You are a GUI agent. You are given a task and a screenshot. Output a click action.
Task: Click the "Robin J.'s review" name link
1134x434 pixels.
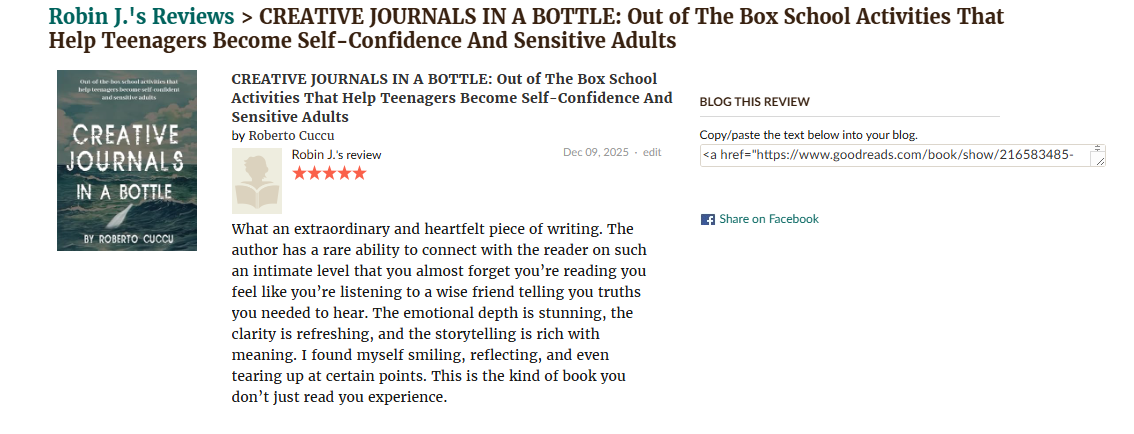[336, 155]
